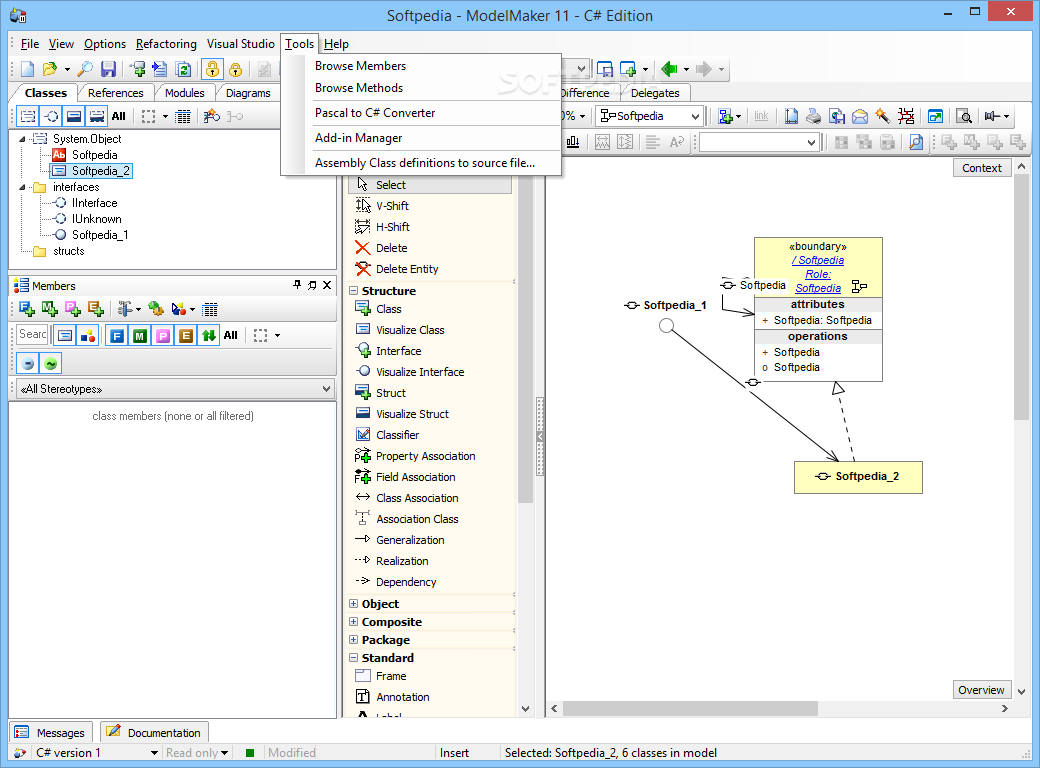Click the refresh import icon

pos(183,69)
